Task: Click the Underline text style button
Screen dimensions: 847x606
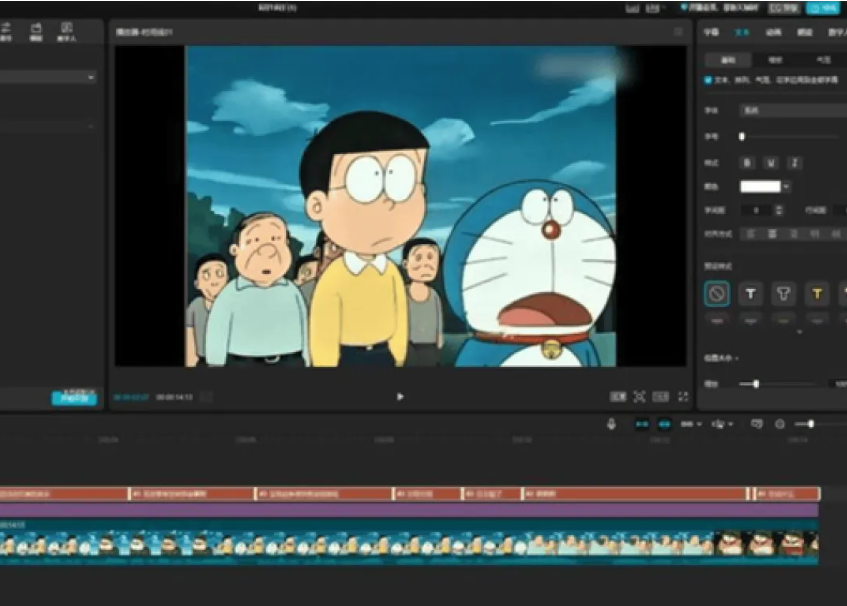Action: pos(771,162)
